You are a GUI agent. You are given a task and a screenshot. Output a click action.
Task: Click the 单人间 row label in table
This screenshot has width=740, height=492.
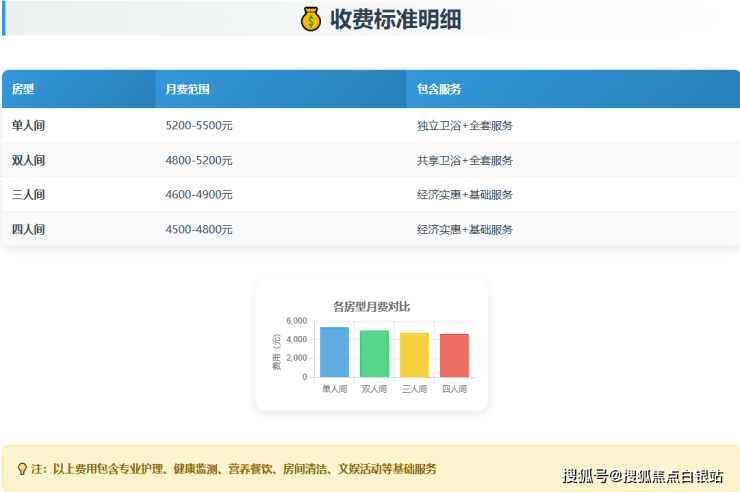click(x=28, y=126)
